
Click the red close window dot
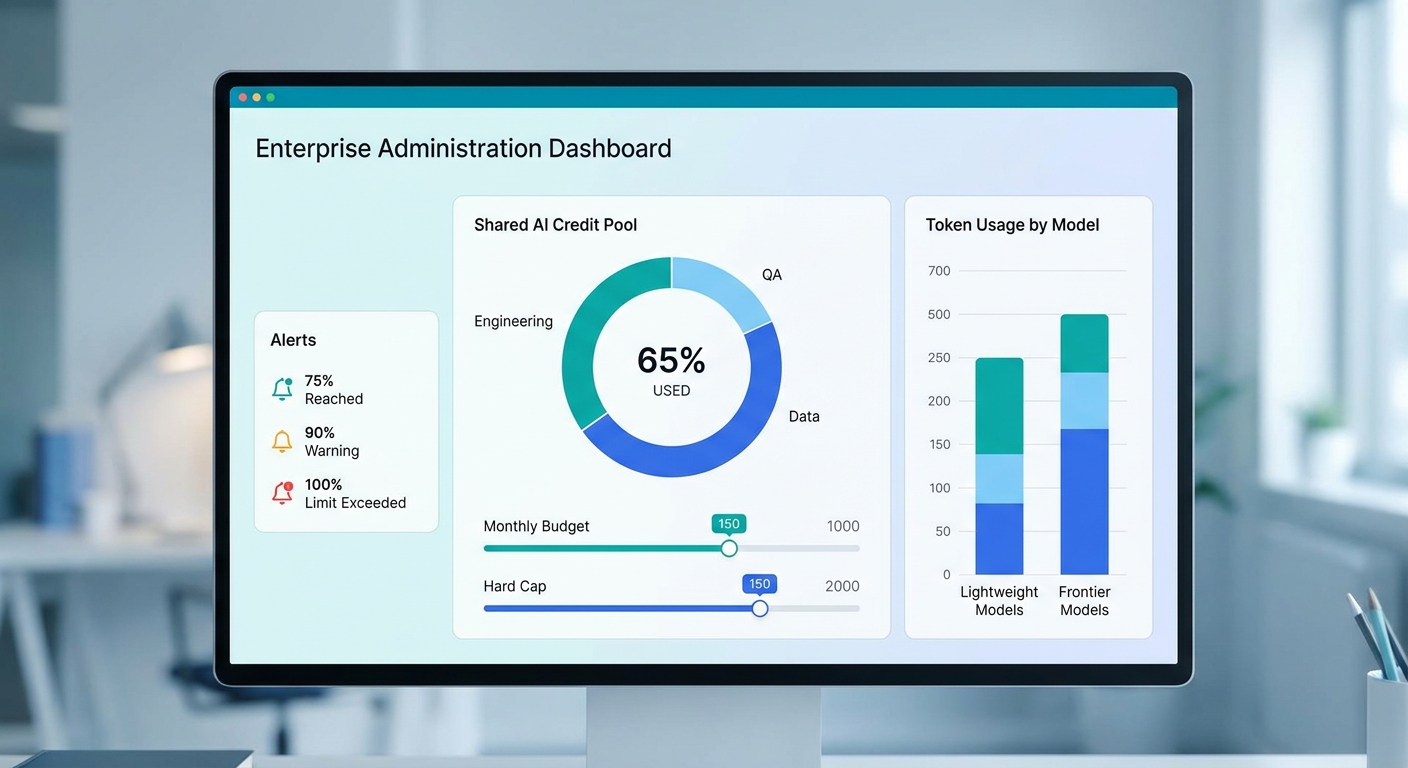(x=243, y=97)
